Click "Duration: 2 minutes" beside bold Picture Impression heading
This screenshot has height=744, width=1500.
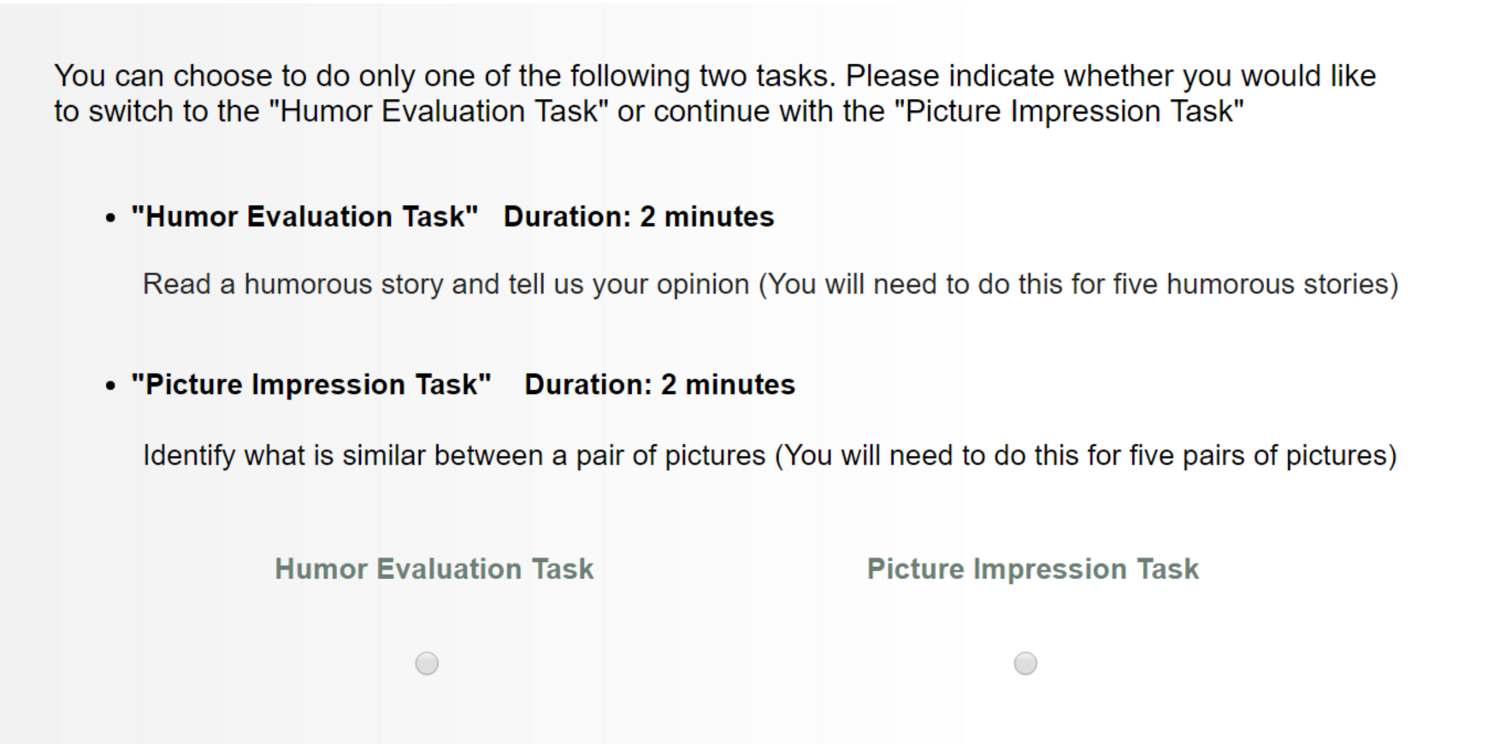tap(659, 385)
